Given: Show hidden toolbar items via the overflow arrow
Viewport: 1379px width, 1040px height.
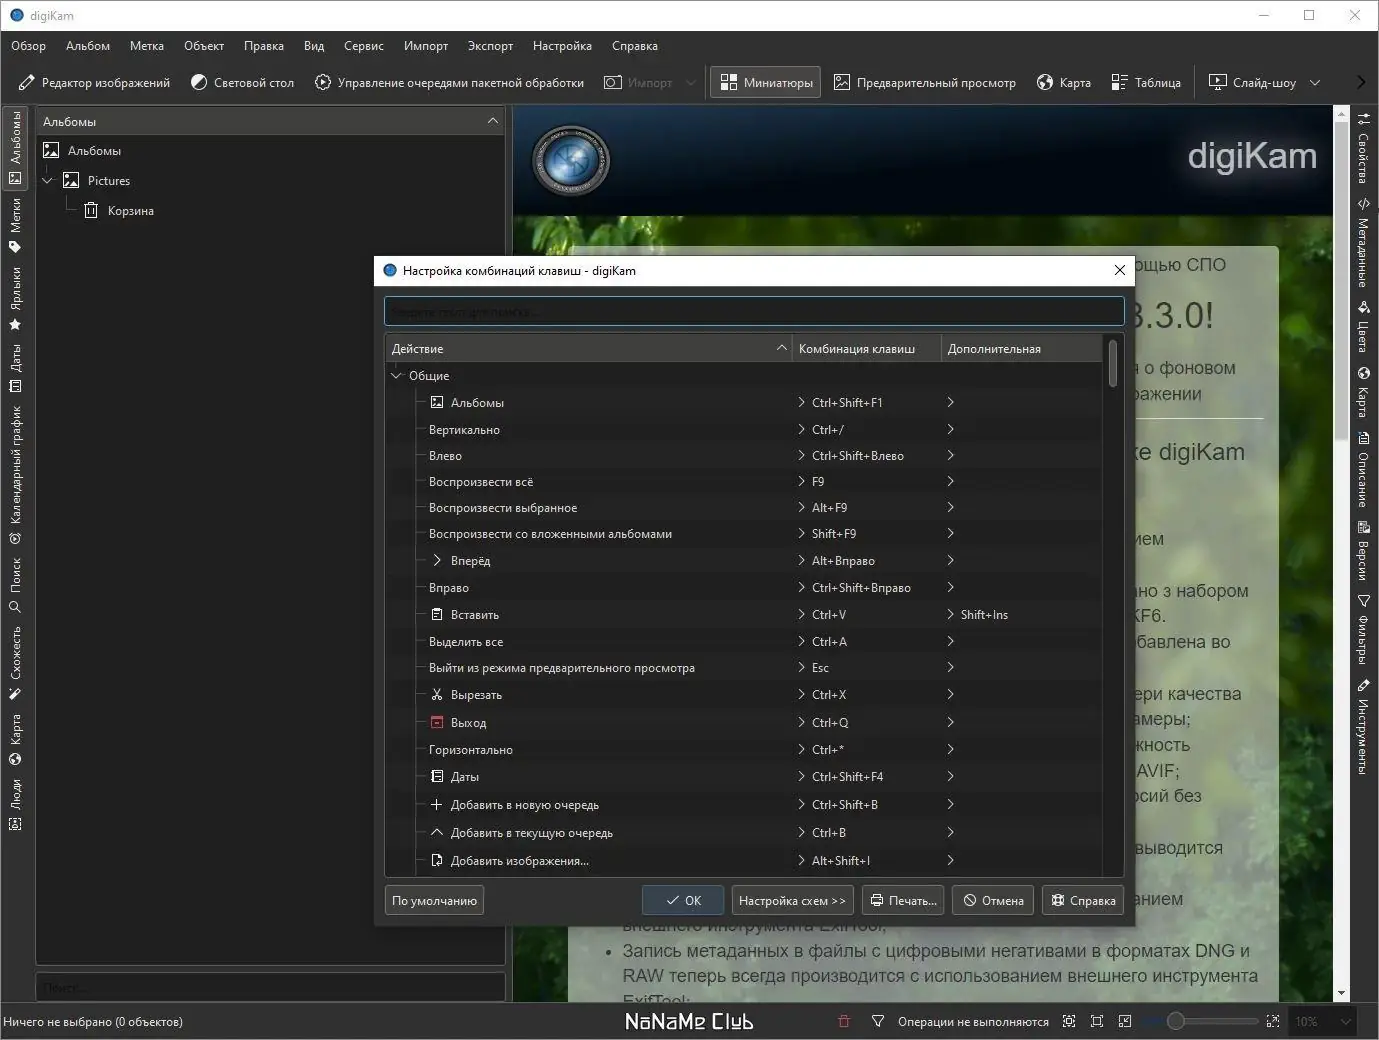Looking at the screenshot, I should click(x=1361, y=83).
